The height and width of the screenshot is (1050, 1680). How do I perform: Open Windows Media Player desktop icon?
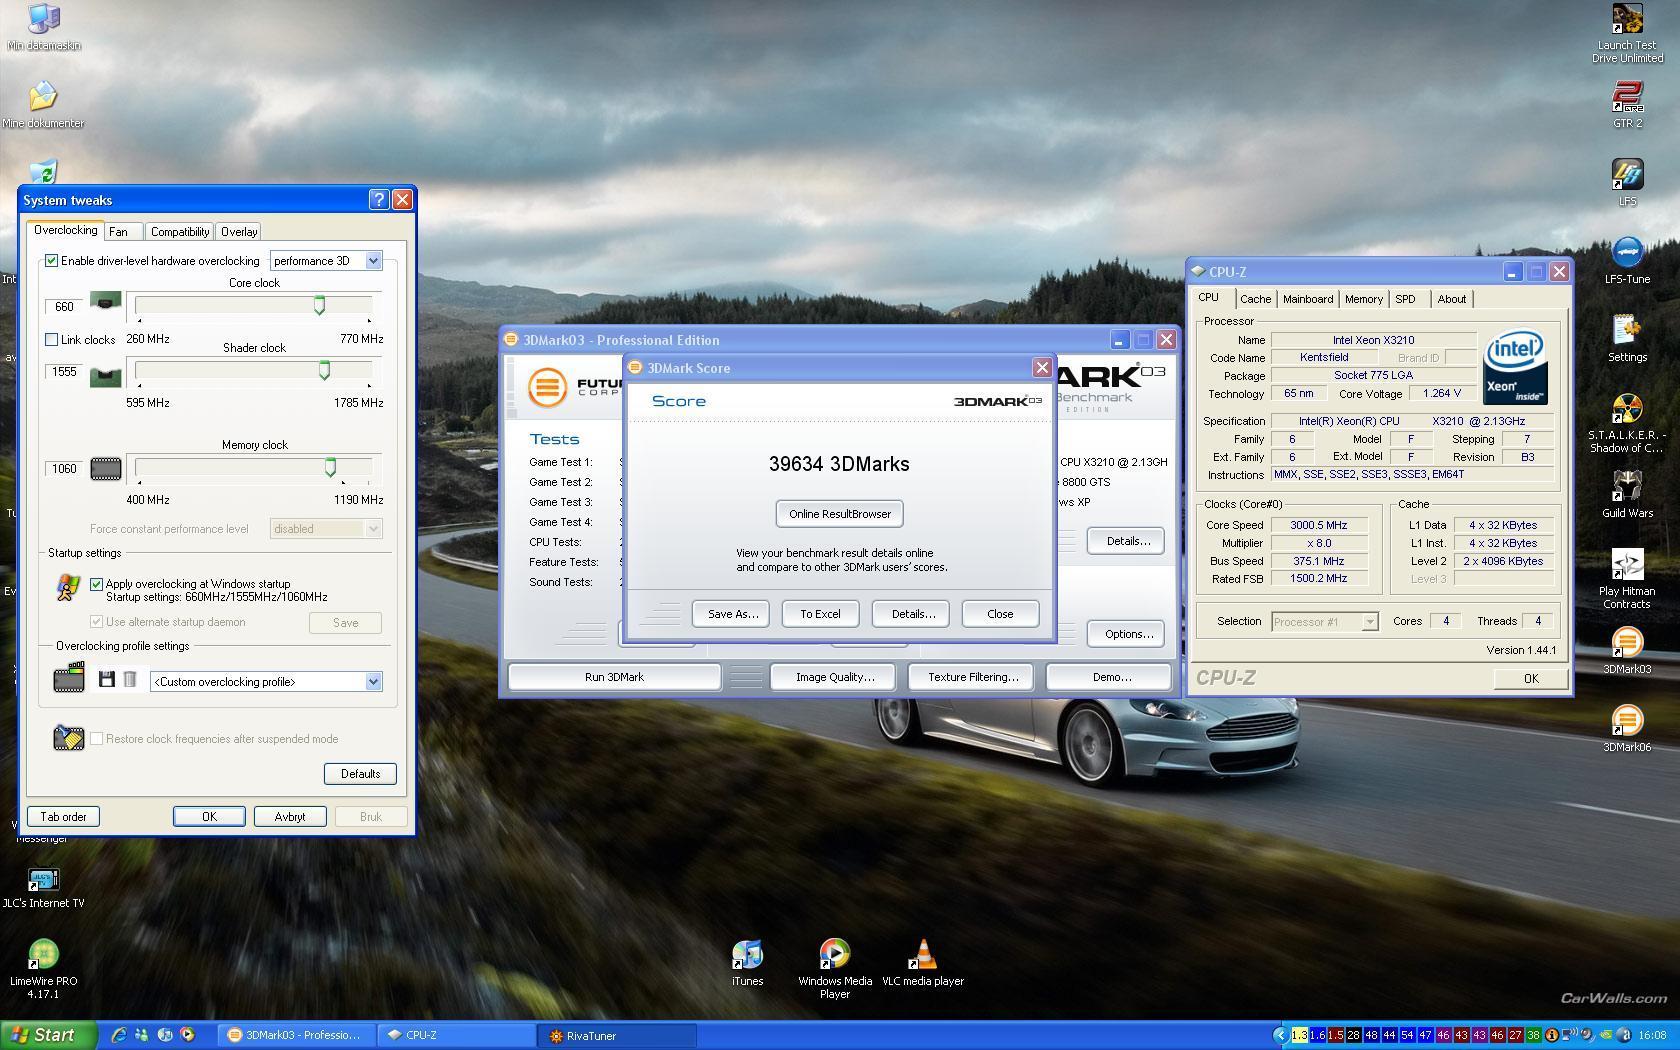point(835,969)
